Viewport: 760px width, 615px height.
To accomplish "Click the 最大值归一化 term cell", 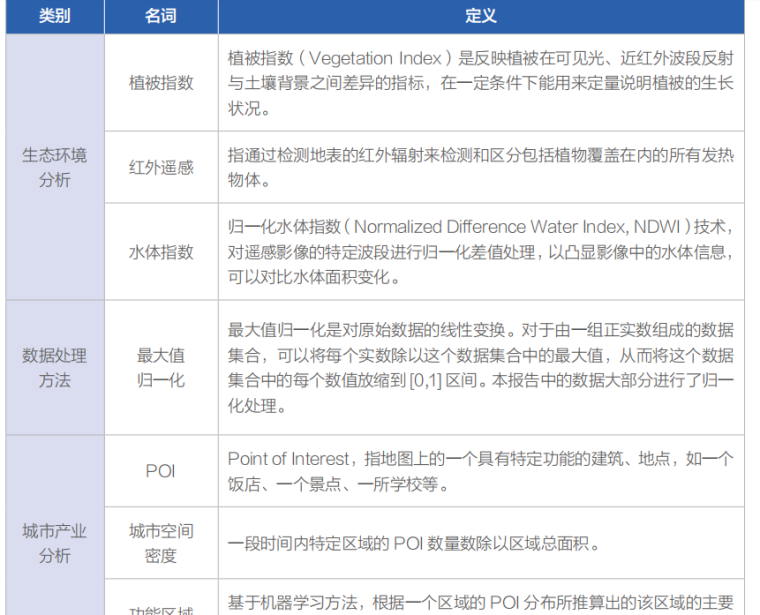I will click(x=161, y=367).
